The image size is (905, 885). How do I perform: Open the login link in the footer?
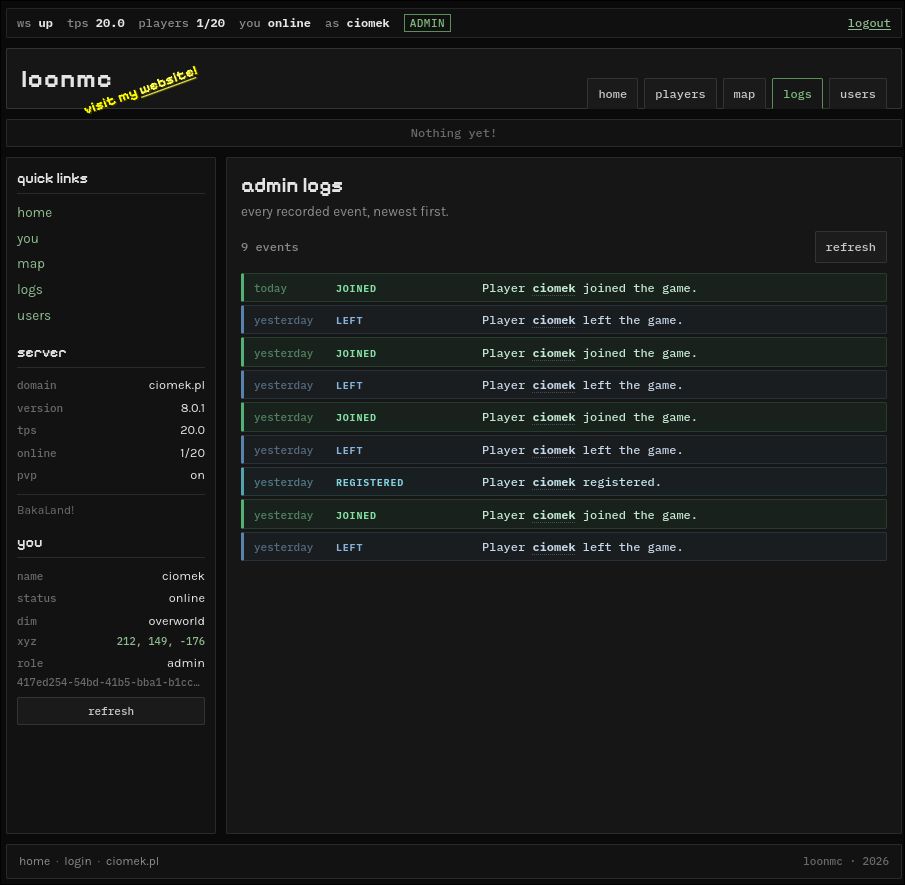(78, 861)
